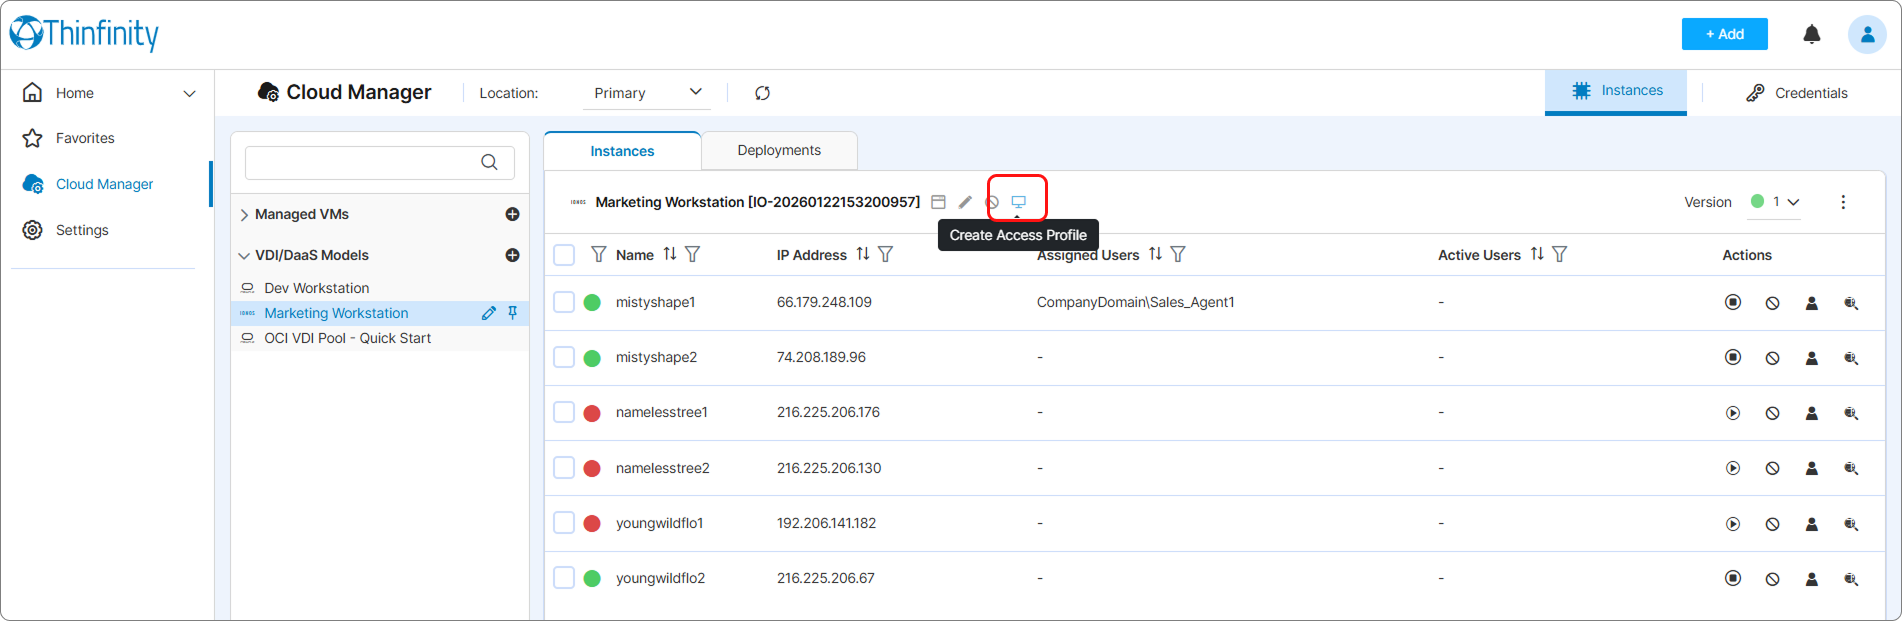Click the disable circle icon in the title toolbar
The image size is (1902, 621).
pos(992,202)
